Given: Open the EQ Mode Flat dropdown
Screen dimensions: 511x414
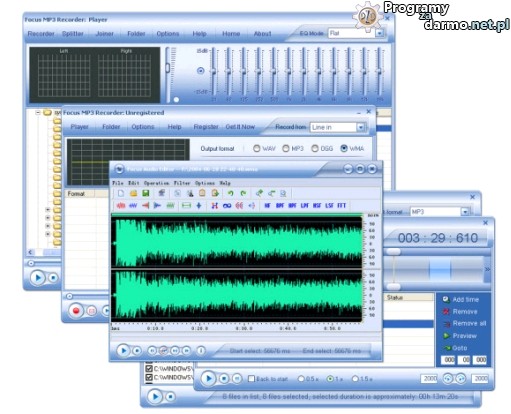Looking at the screenshot, I should click(x=379, y=33).
